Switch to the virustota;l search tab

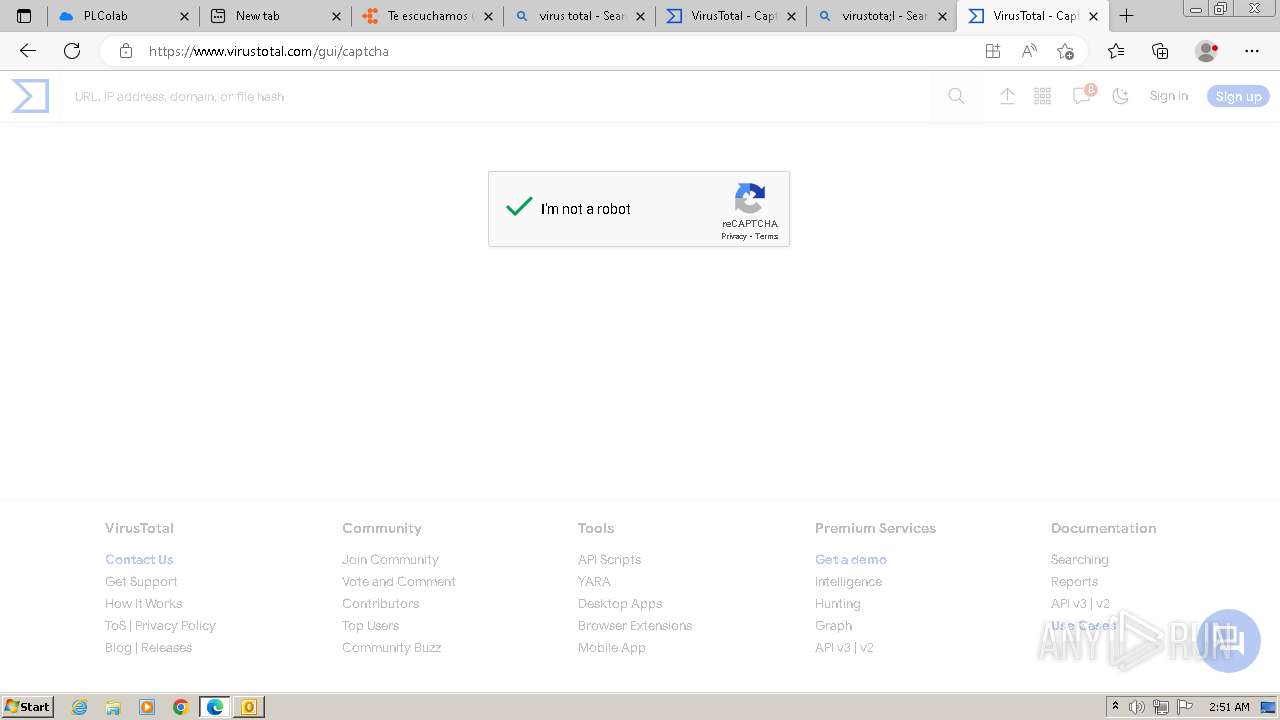884,16
